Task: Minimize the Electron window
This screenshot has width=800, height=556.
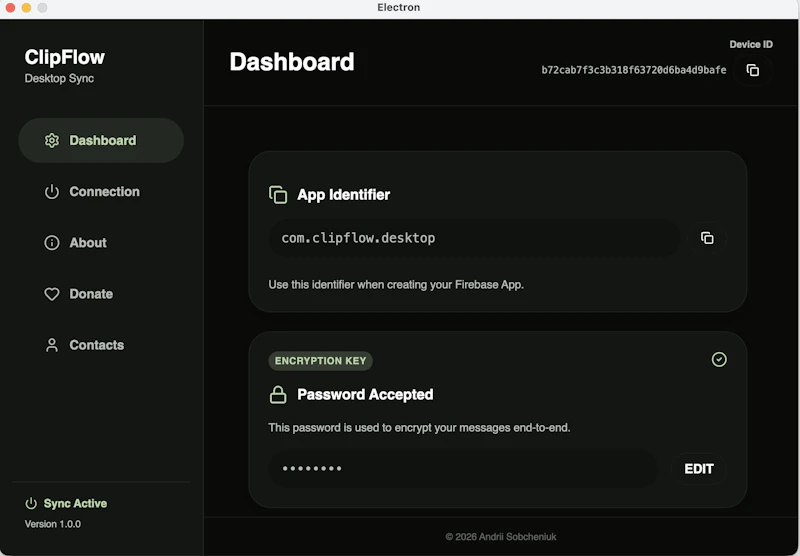Action: (27, 8)
